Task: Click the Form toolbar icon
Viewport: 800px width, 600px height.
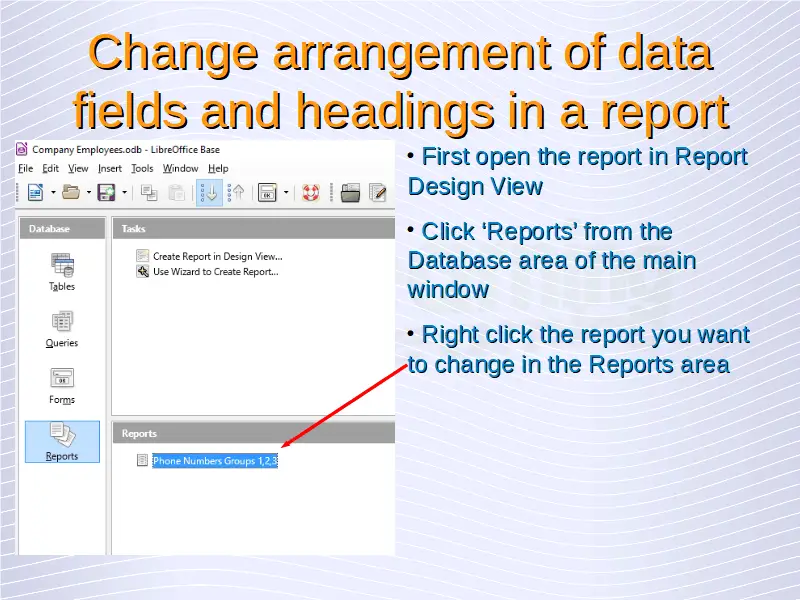Action: click(x=267, y=193)
